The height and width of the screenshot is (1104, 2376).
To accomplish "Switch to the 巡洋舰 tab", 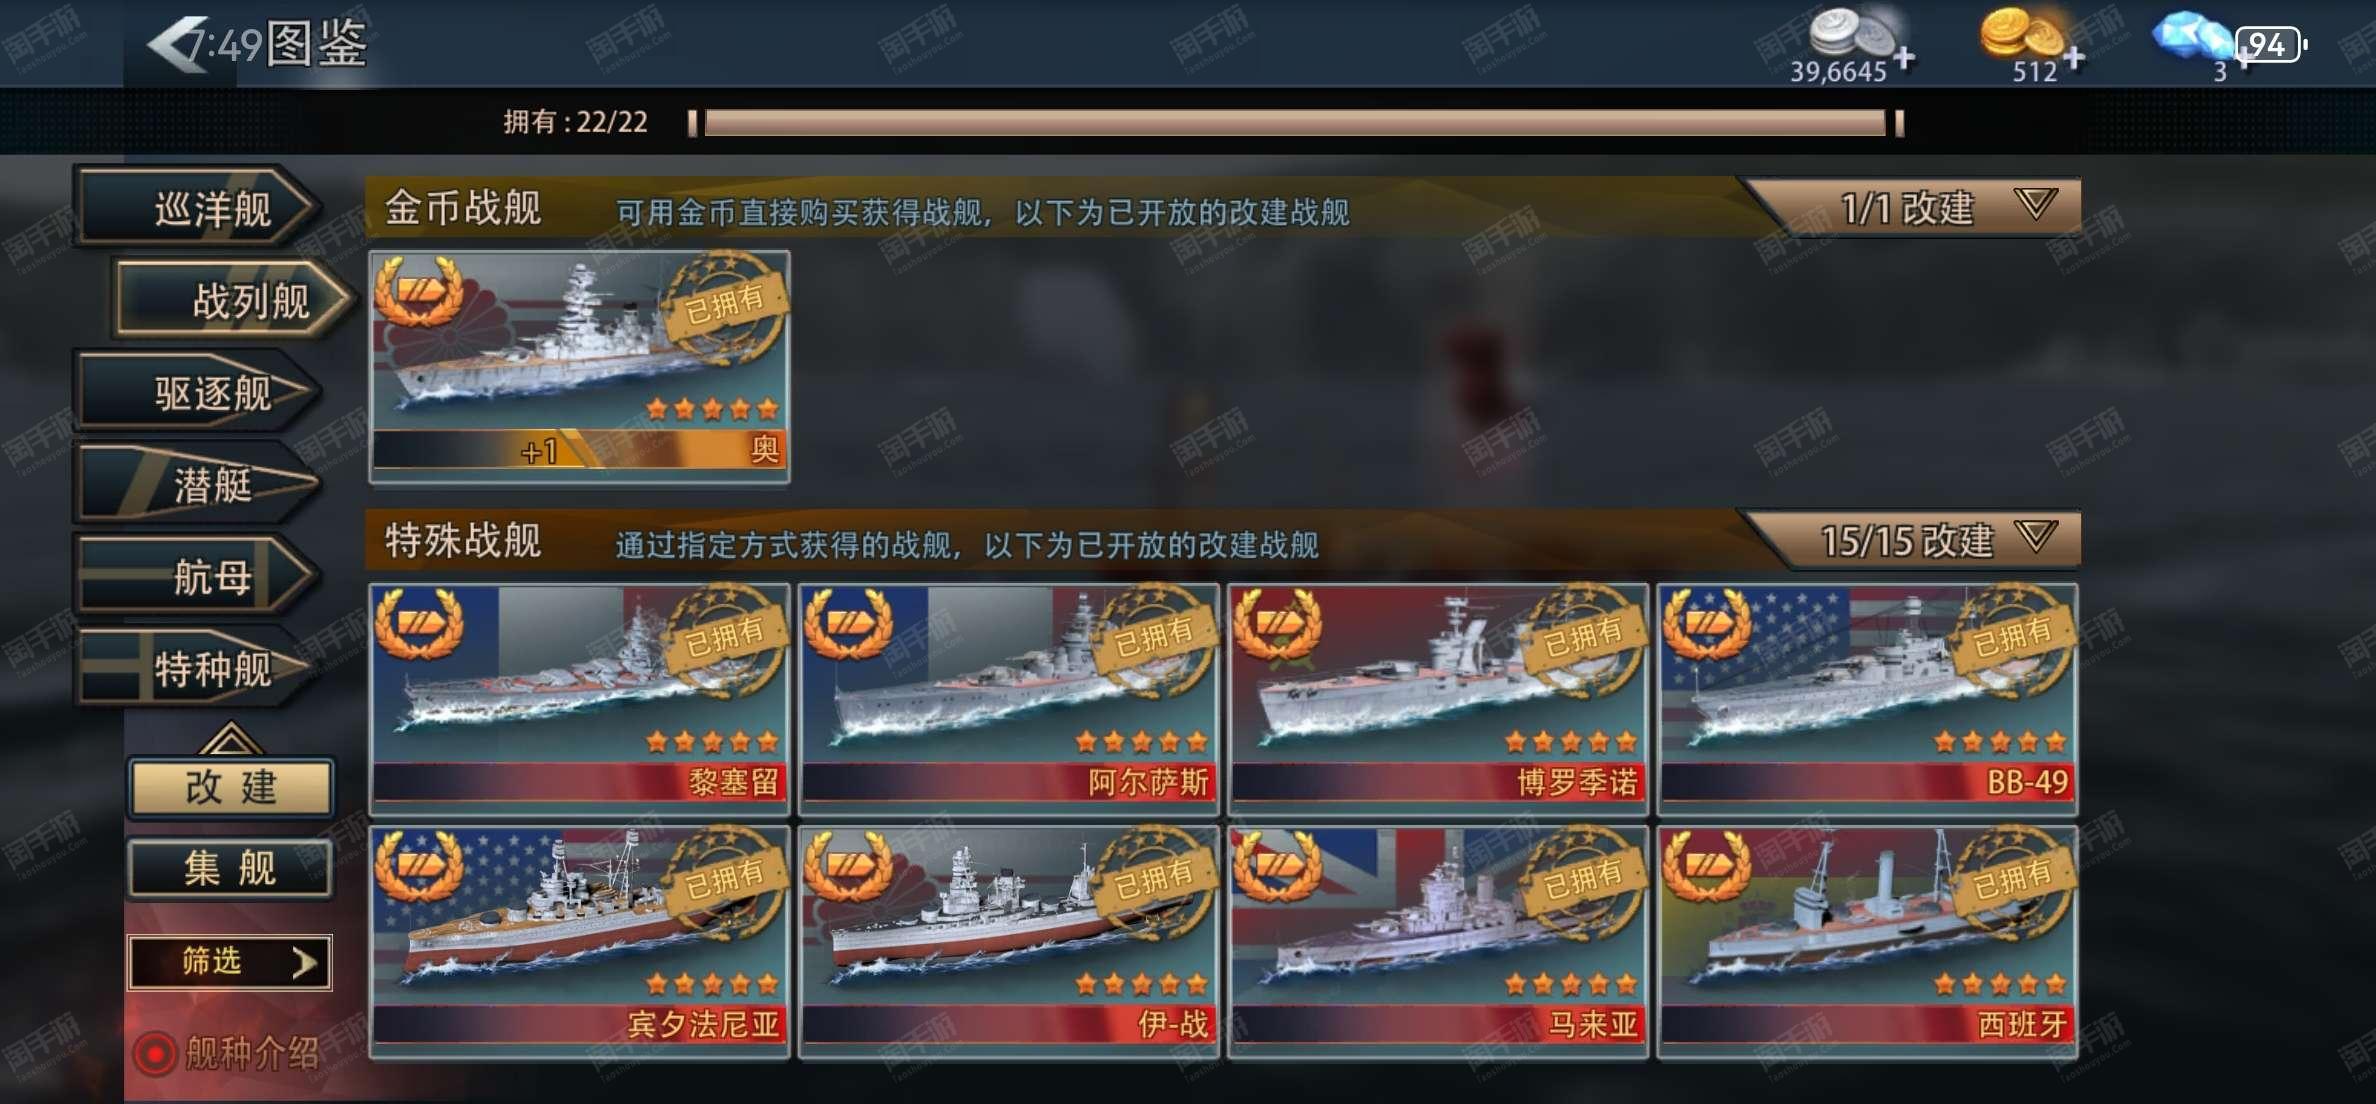I will click(x=198, y=207).
